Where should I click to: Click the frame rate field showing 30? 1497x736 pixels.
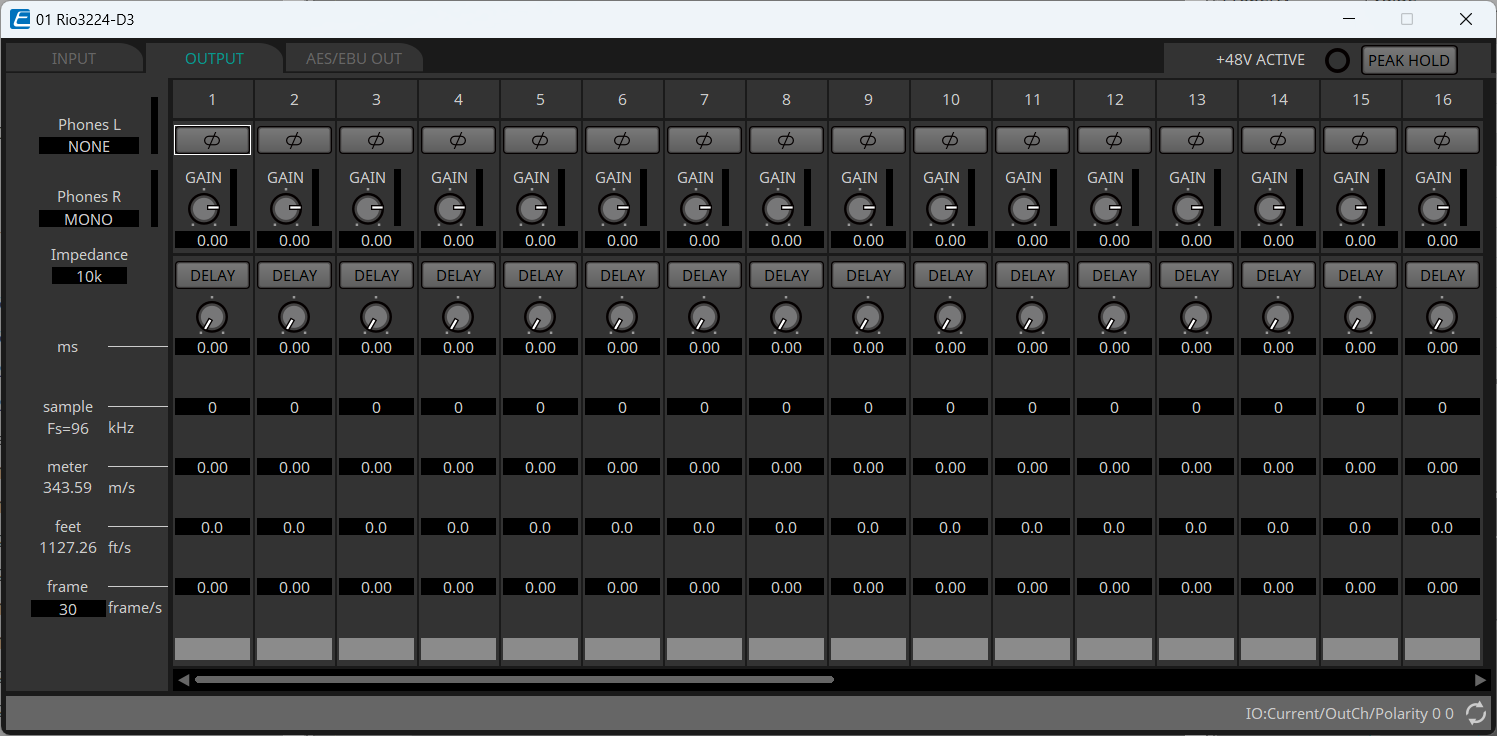point(67,609)
